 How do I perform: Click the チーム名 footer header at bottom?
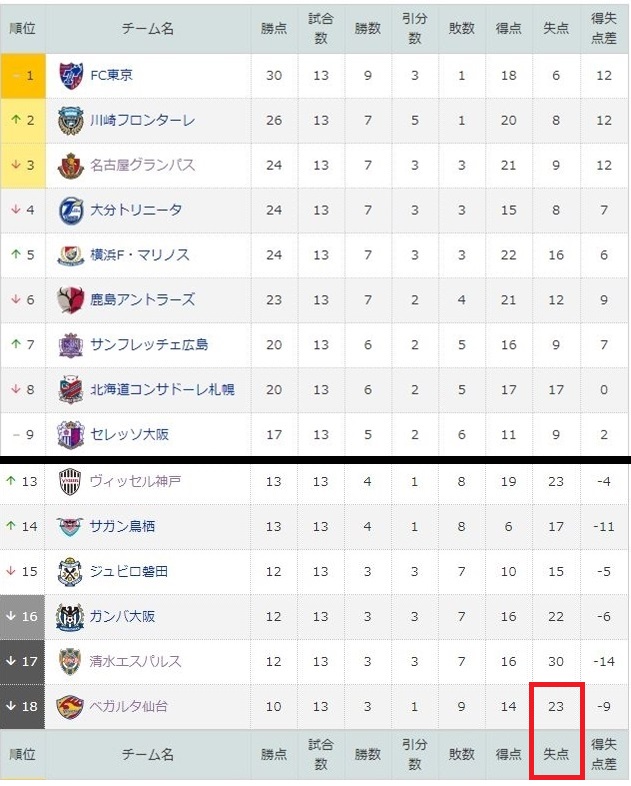point(148,755)
